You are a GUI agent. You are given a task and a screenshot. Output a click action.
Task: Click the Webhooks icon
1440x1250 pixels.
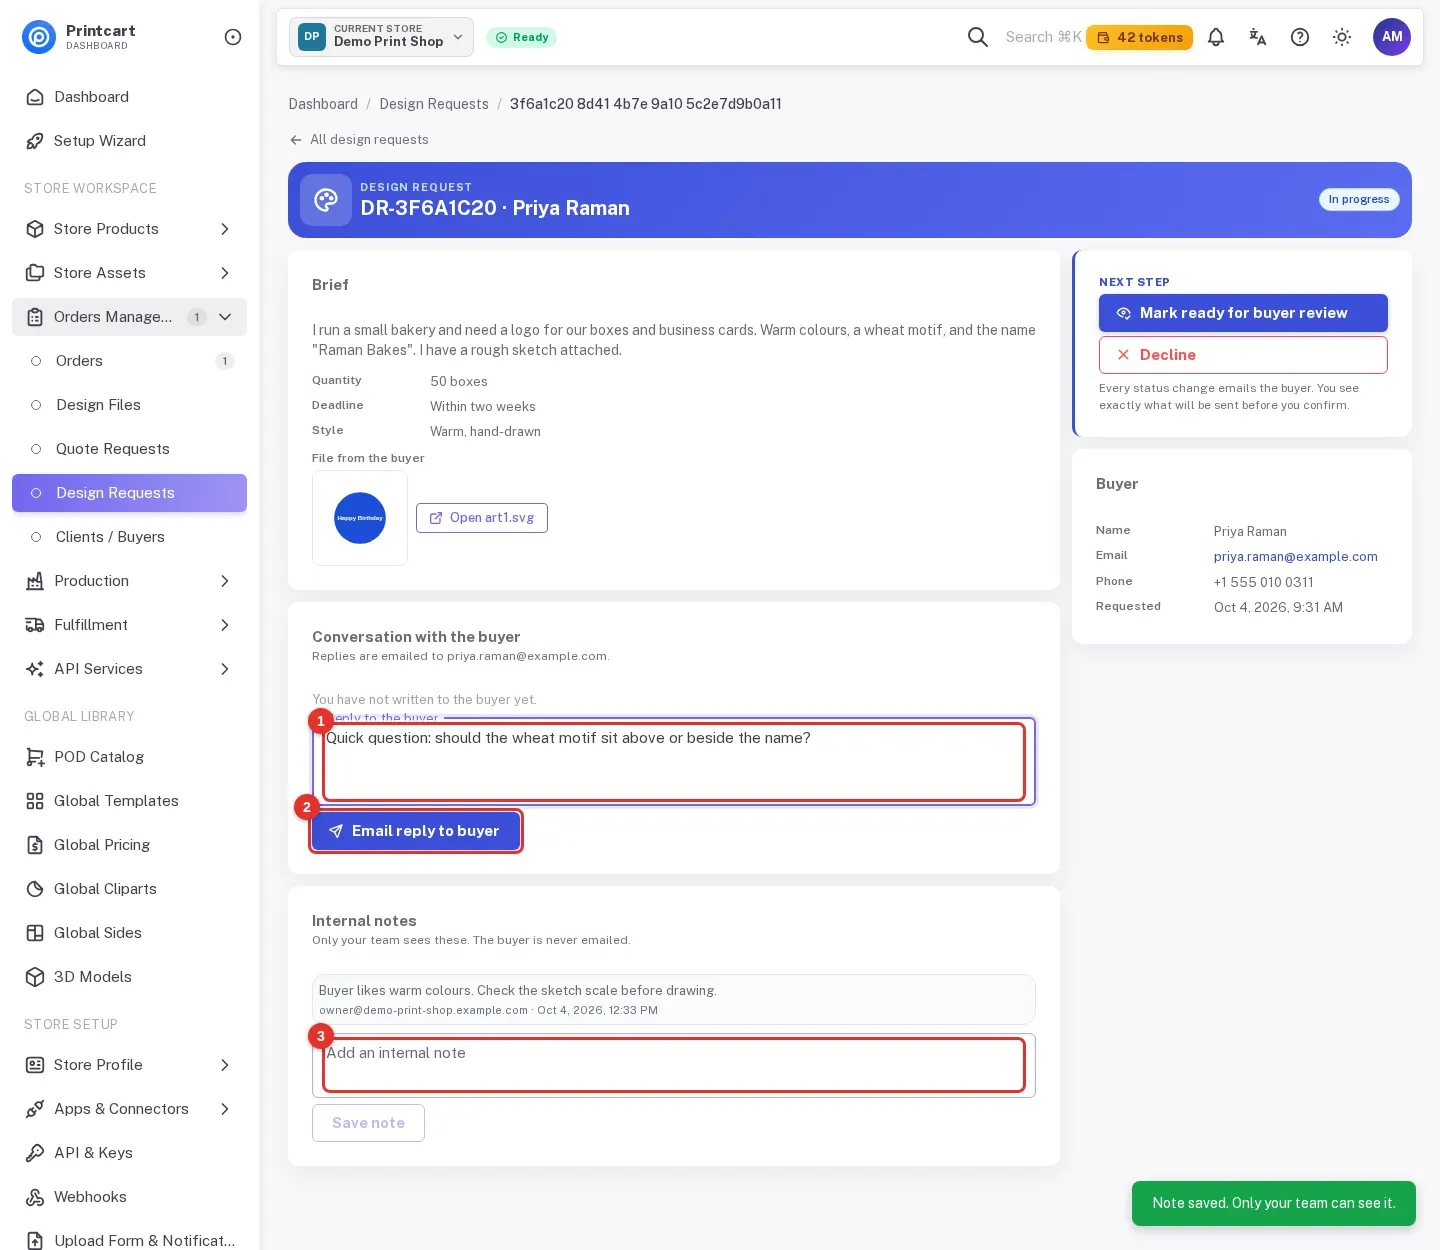[x=35, y=1197]
